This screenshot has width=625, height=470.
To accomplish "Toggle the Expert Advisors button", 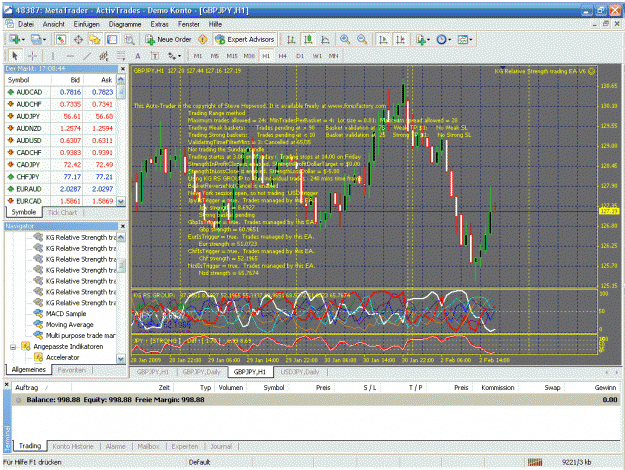I will tap(245, 39).
